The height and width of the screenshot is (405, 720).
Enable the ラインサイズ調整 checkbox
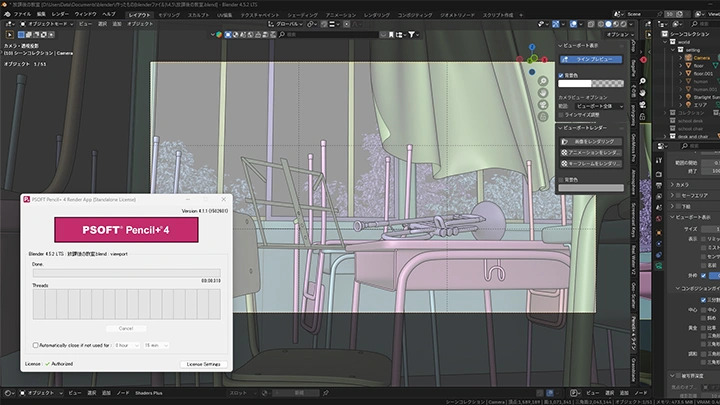[560, 114]
